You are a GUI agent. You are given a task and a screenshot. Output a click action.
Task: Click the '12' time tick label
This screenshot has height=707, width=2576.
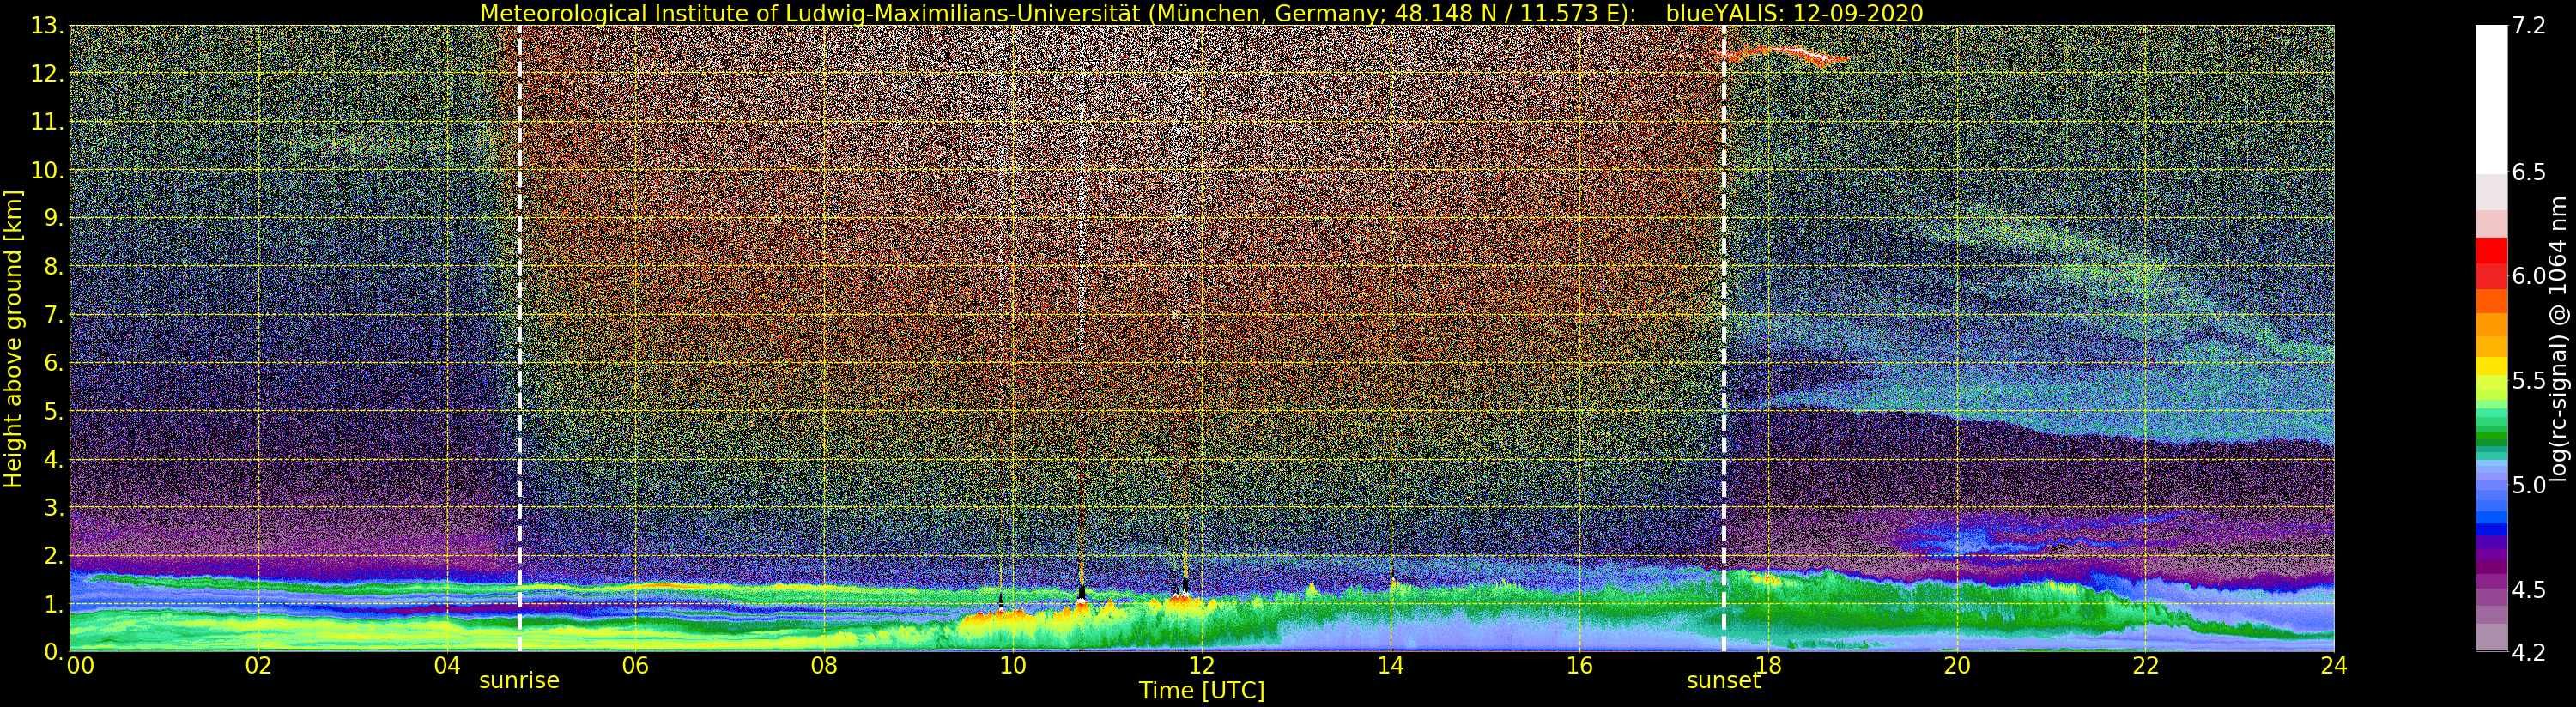point(1201,666)
